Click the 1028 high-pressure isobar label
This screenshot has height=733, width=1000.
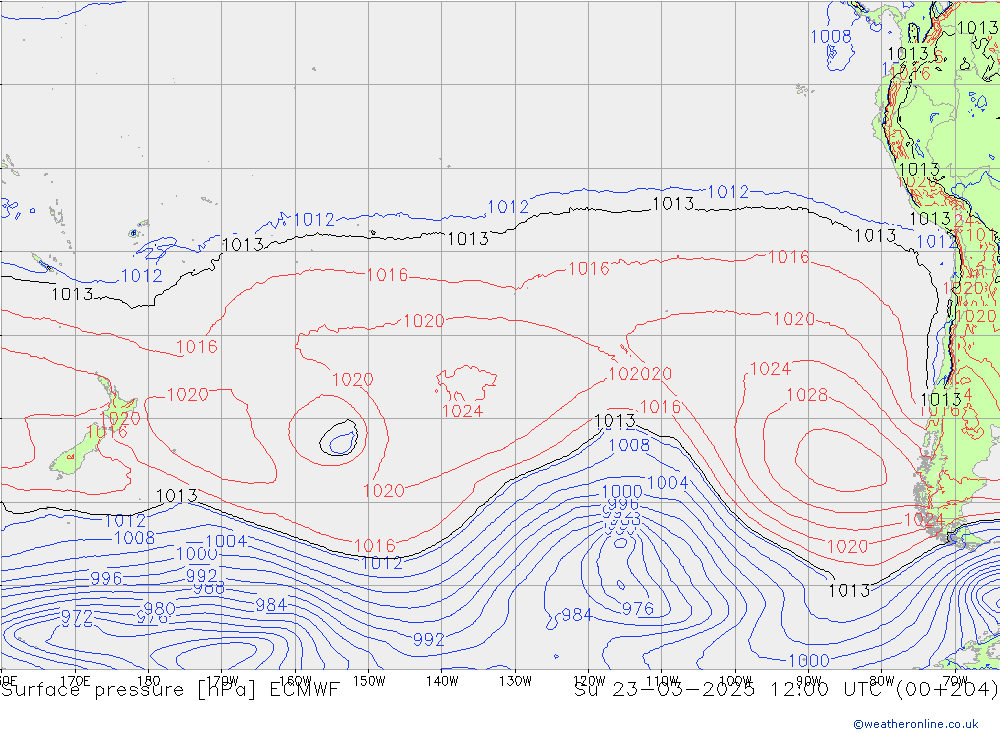[x=807, y=395]
